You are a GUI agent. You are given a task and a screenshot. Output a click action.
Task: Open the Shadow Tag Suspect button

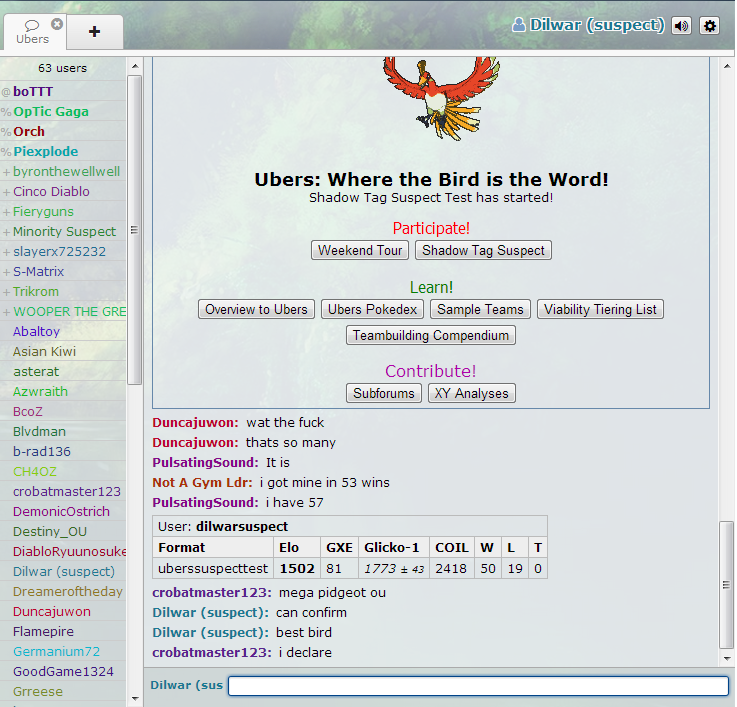483,251
